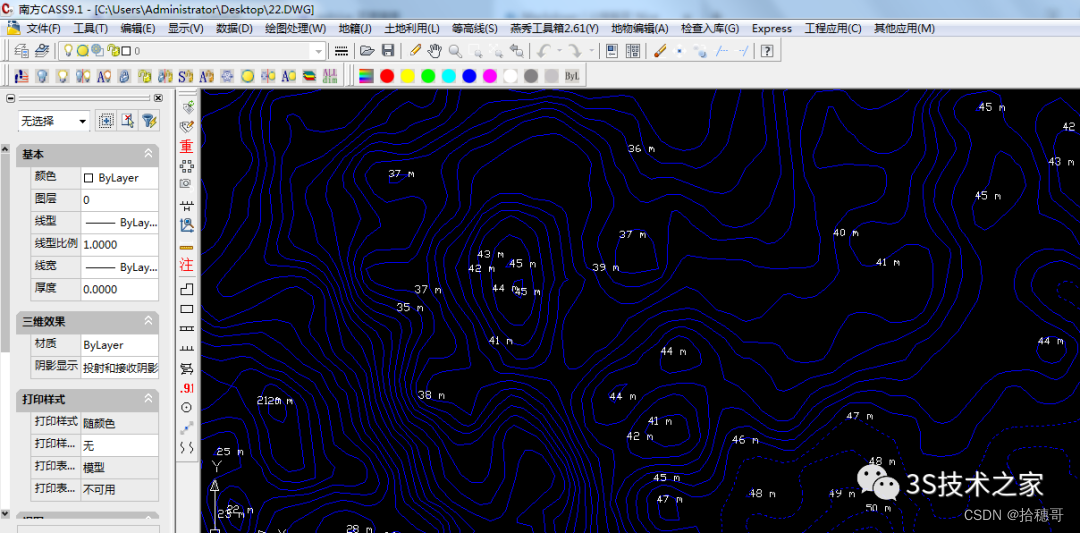Click the redo arrow icon
The image size is (1080, 533).
click(x=574, y=50)
